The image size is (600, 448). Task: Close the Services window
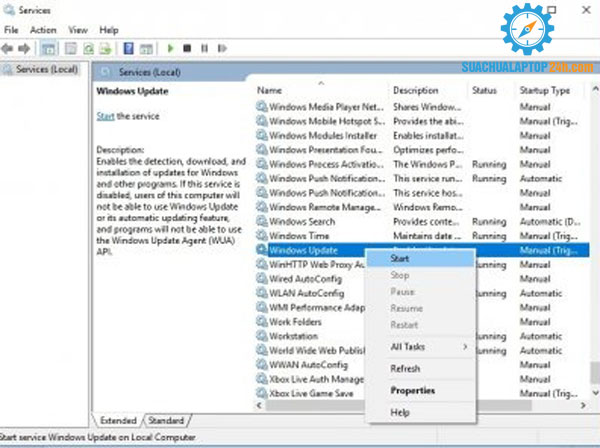(x=586, y=10)
